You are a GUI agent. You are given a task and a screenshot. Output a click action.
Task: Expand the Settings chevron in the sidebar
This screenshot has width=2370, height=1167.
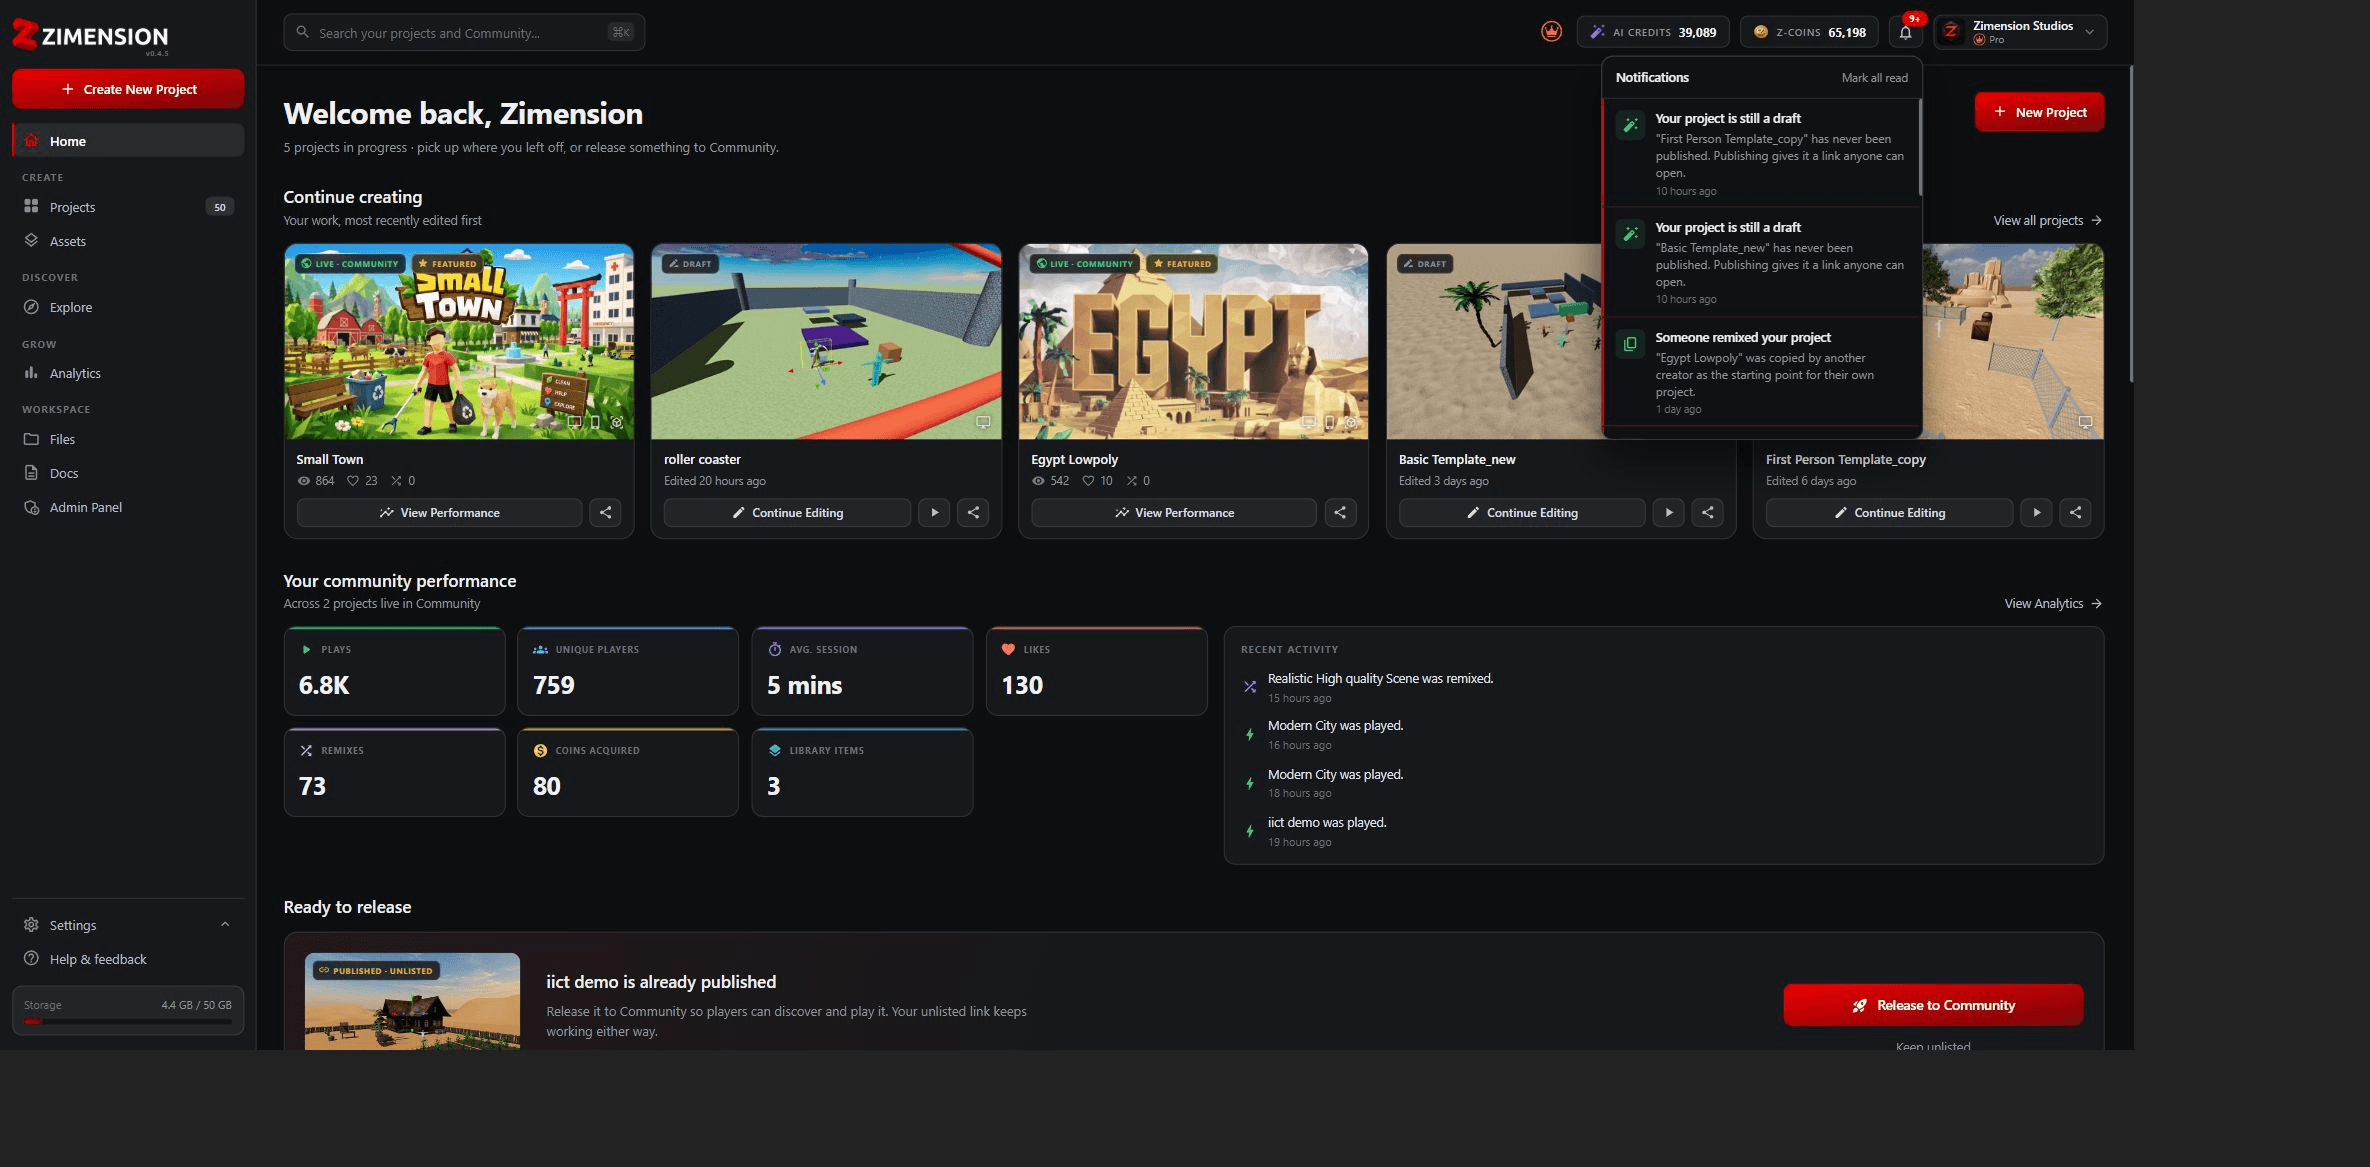[x=225, y=925]
